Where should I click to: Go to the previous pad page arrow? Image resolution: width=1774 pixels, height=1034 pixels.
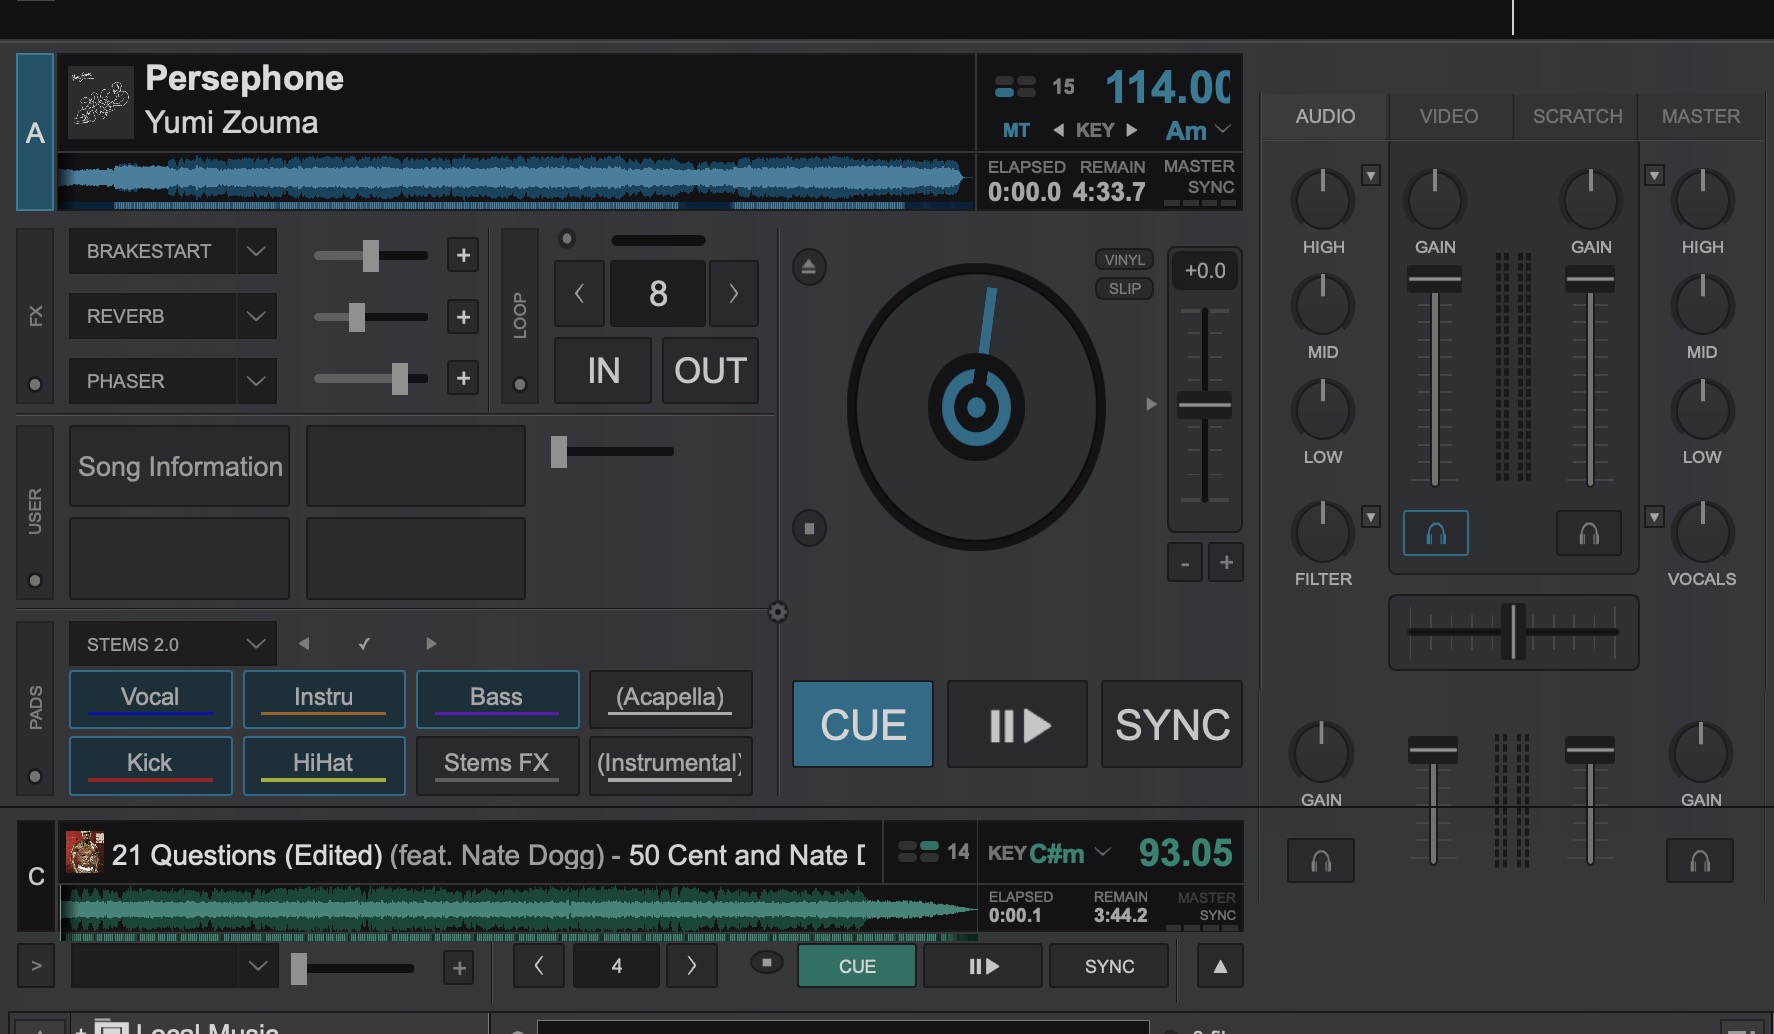click(x=304, y=644)
